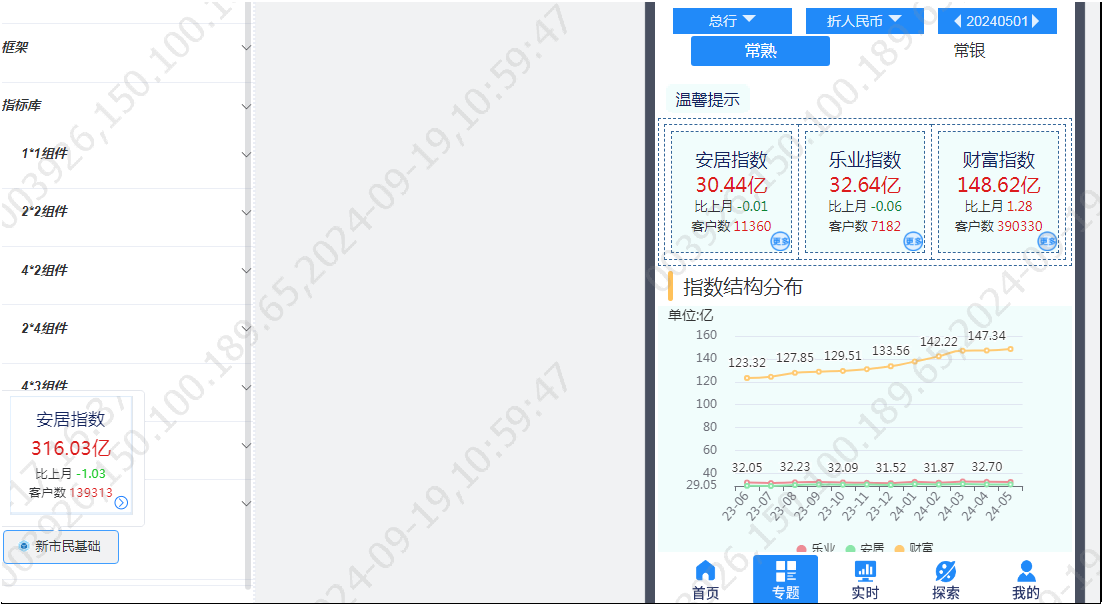This screenshot has width=1103, height=604.
Task: Select the 专题 topic navigation tab
Action: pos(785,579)
